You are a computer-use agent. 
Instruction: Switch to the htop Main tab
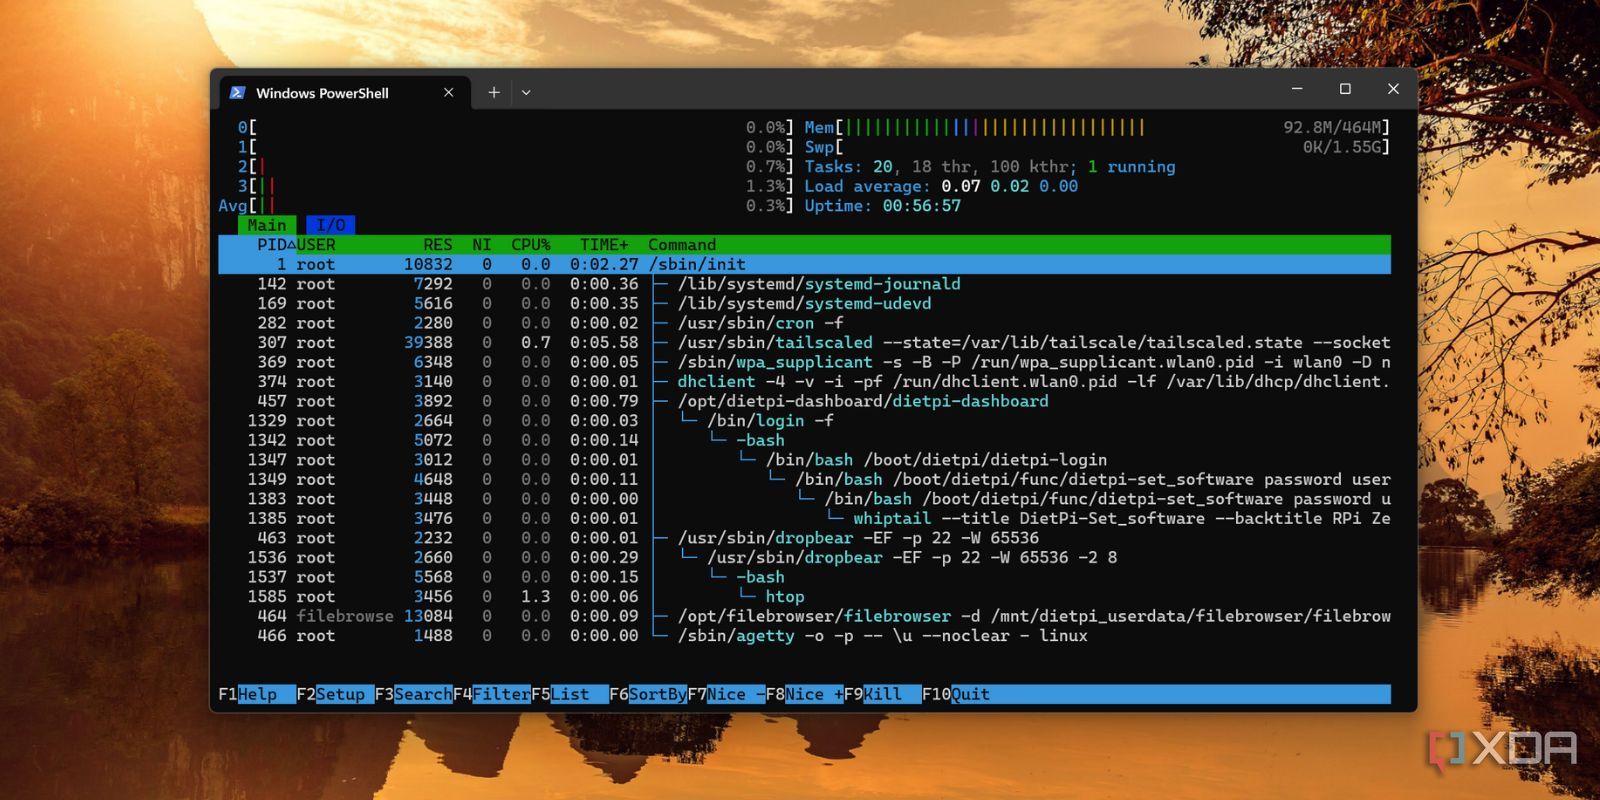tap(267, 225)
